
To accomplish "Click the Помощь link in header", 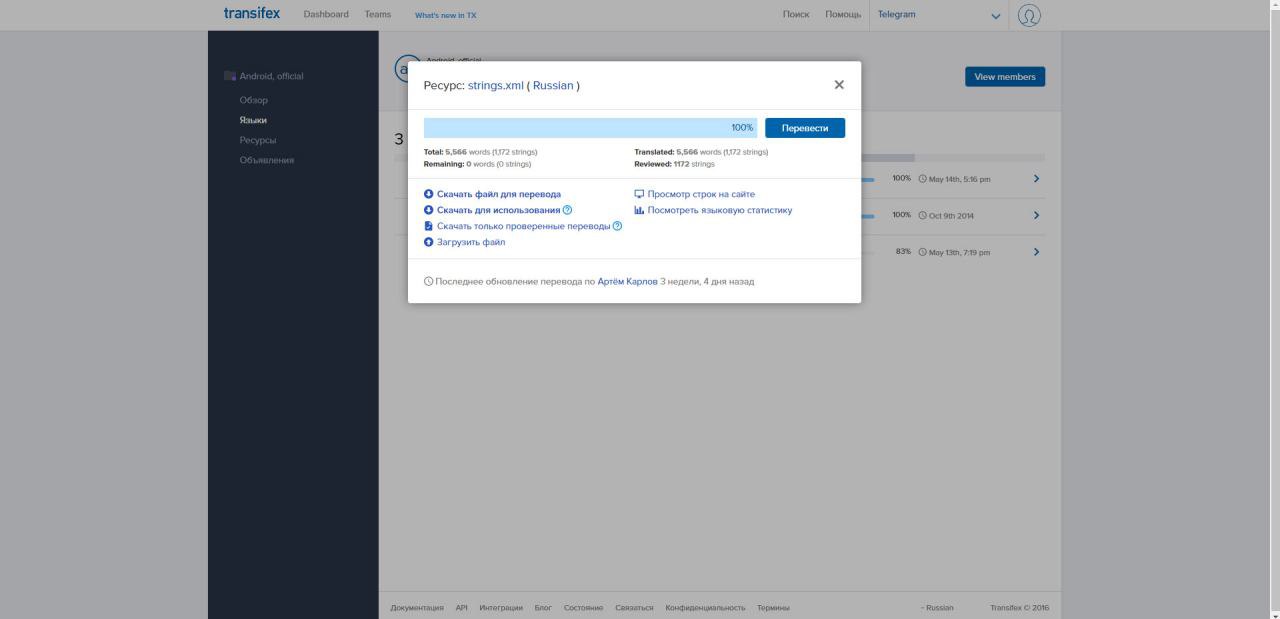I will point(843,14).
